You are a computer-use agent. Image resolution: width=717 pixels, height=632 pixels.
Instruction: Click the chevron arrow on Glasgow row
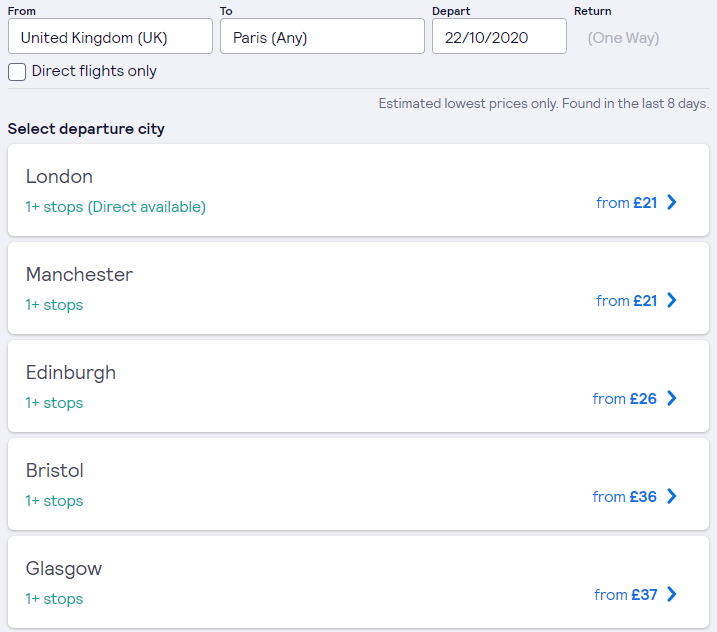[x=672, y=594]
